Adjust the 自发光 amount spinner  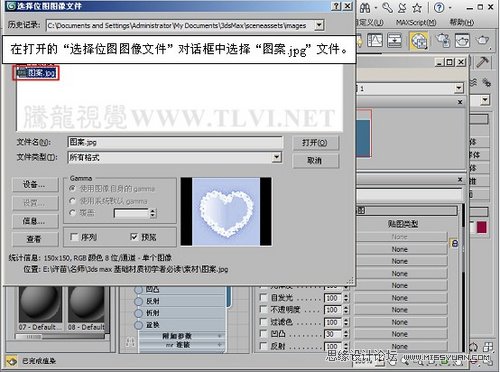[x=346, y=298]
